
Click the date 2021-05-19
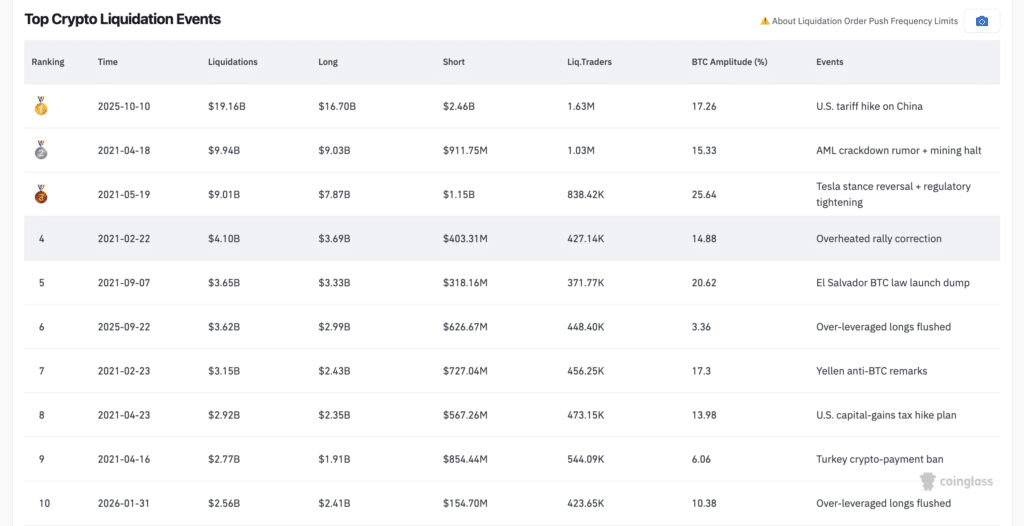coord(124,194)
